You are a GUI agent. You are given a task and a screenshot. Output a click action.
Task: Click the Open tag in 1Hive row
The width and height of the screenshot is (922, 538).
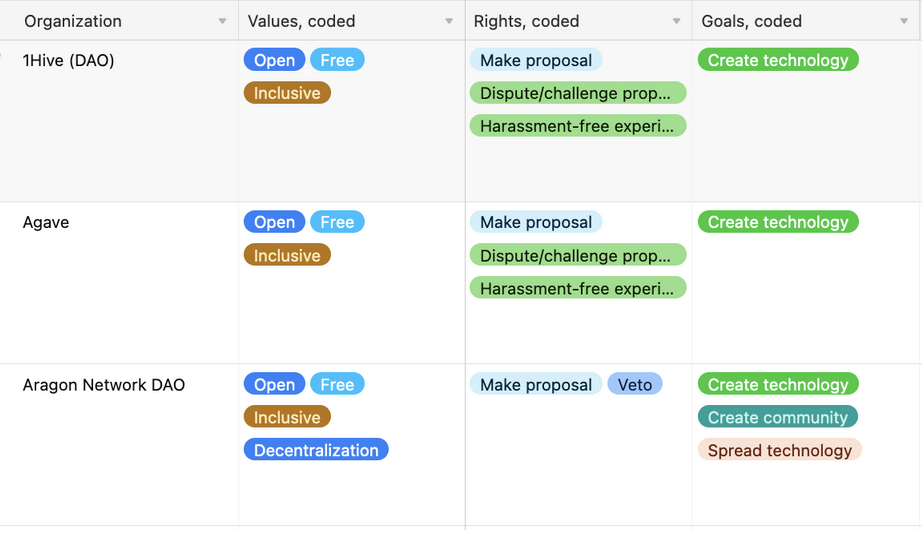(x=274, y=60)
